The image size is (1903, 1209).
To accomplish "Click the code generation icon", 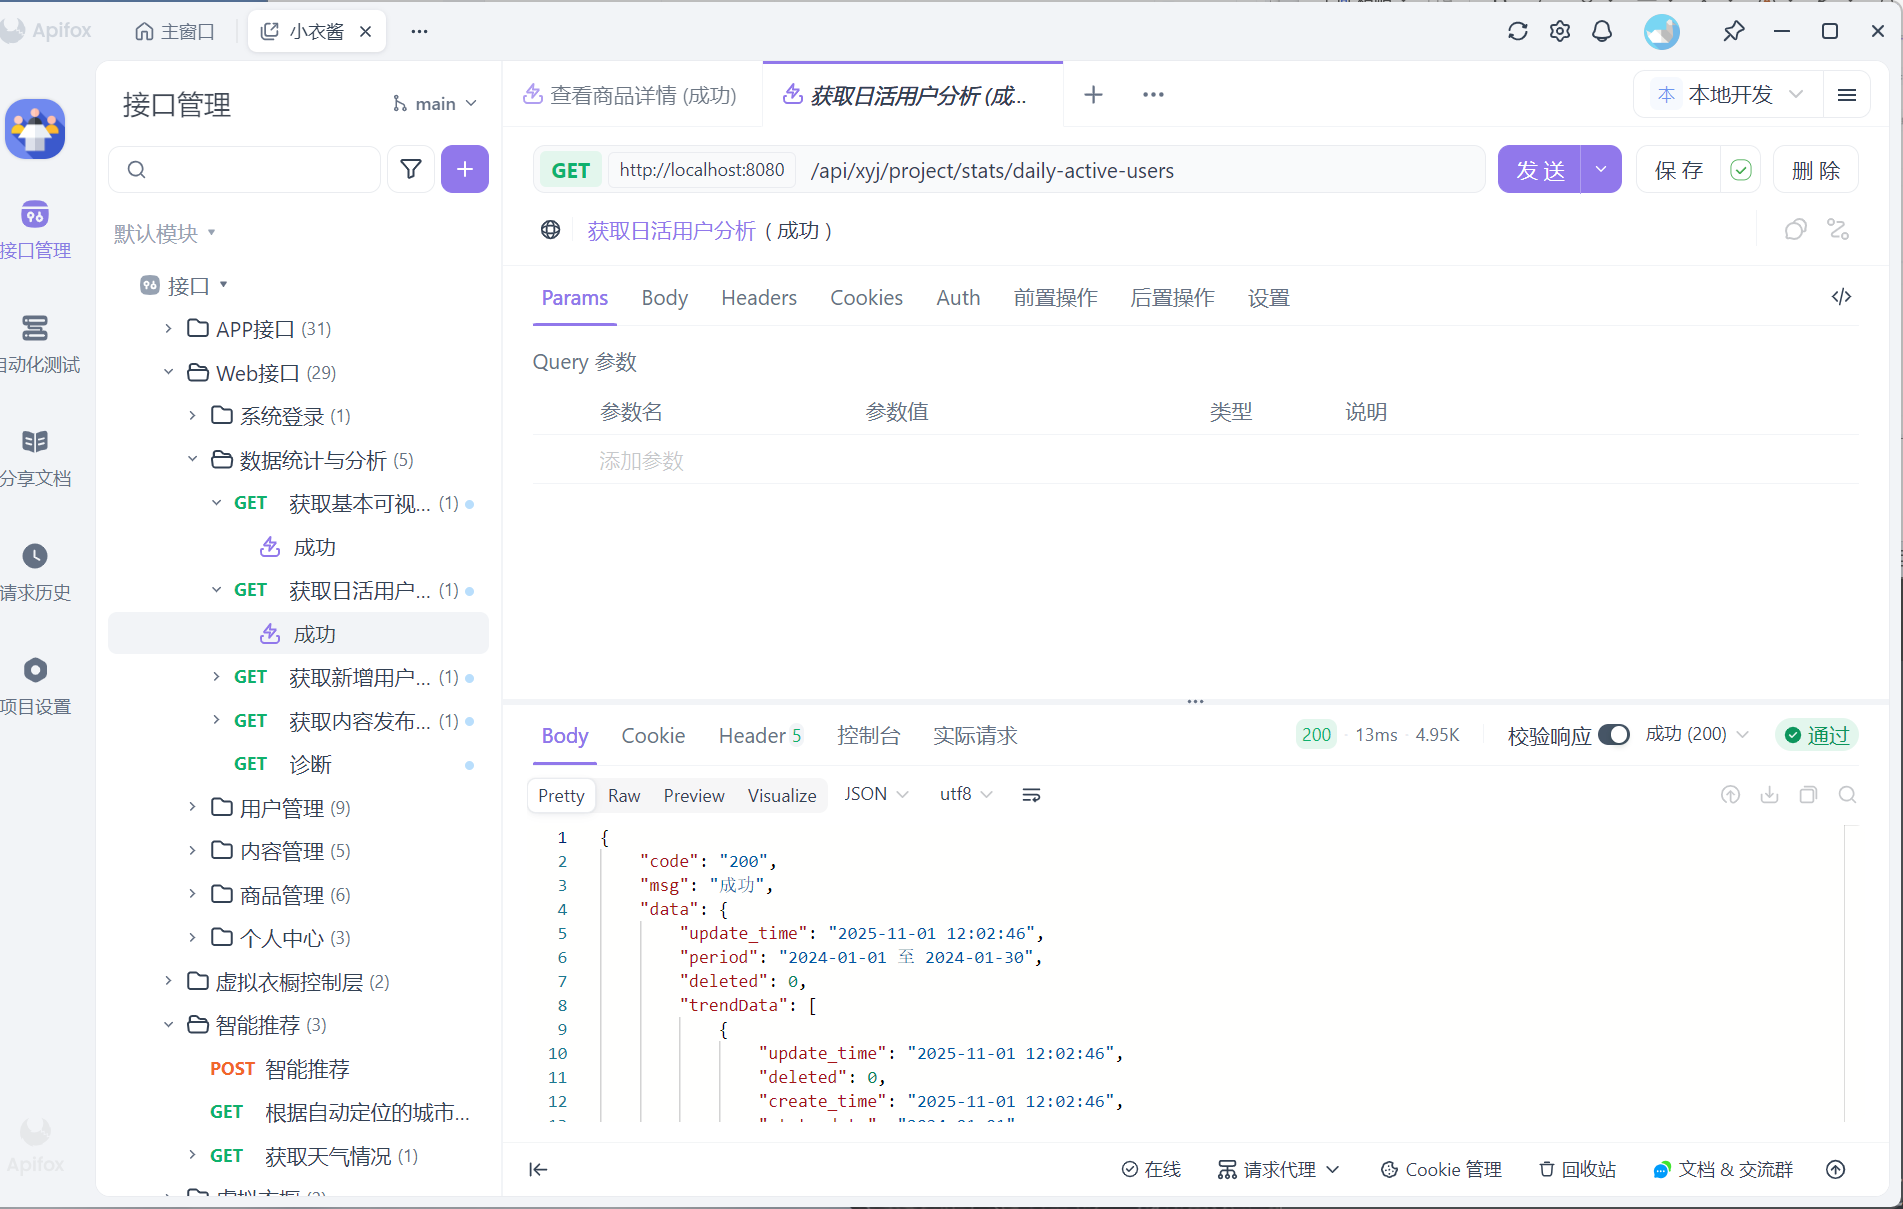I will tap(1841, 297).
